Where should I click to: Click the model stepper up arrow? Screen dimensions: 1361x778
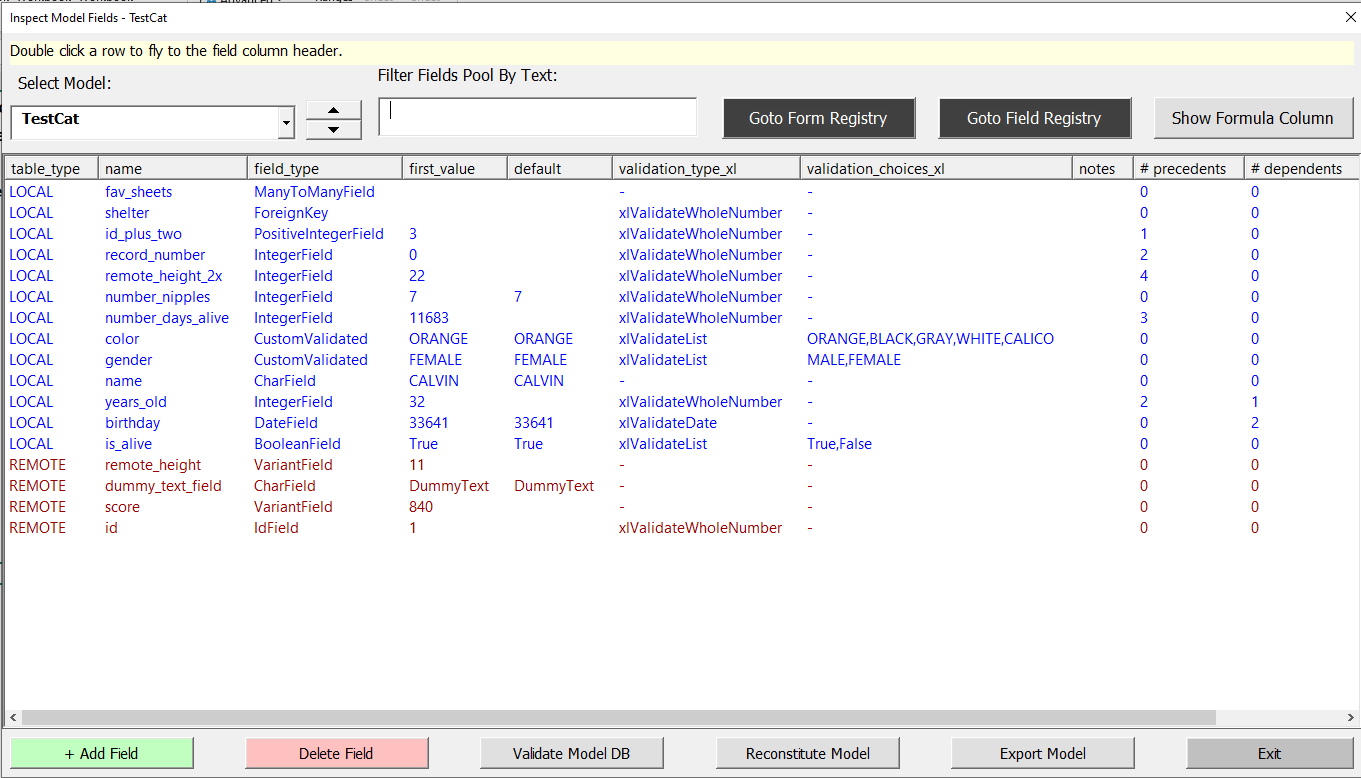(x=333, y=110)
